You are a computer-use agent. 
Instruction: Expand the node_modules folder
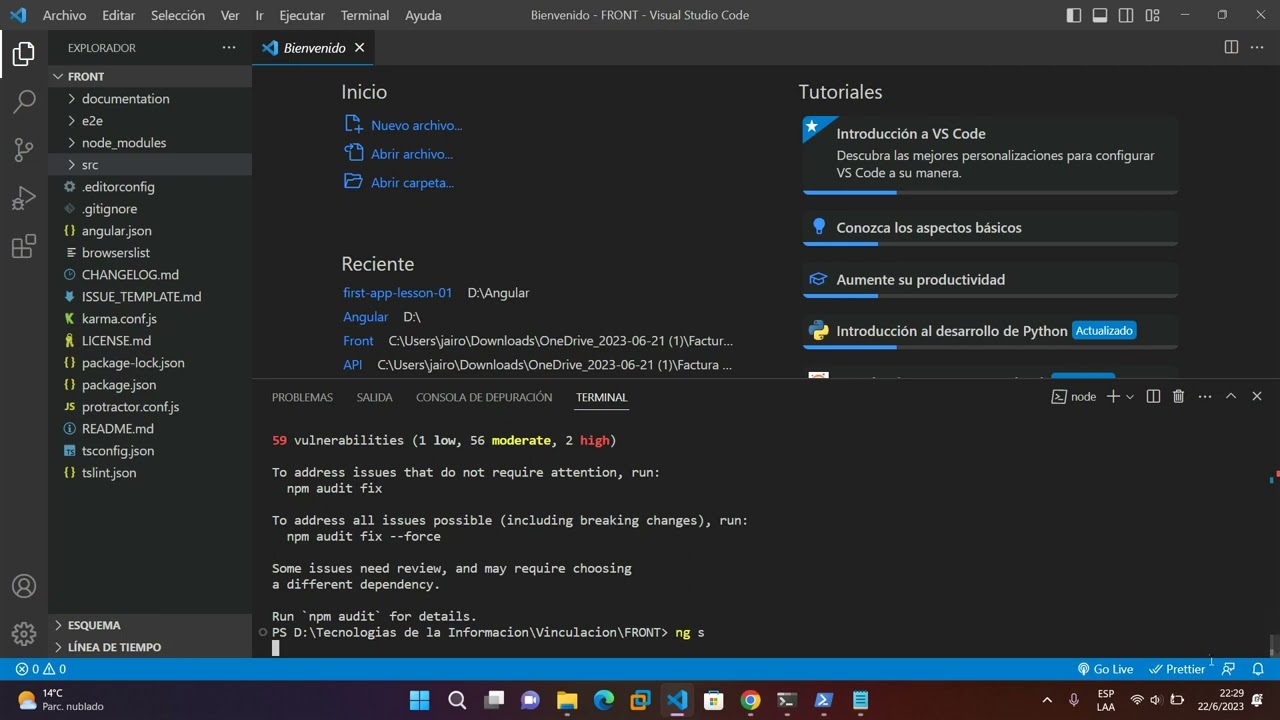point(150,142)
